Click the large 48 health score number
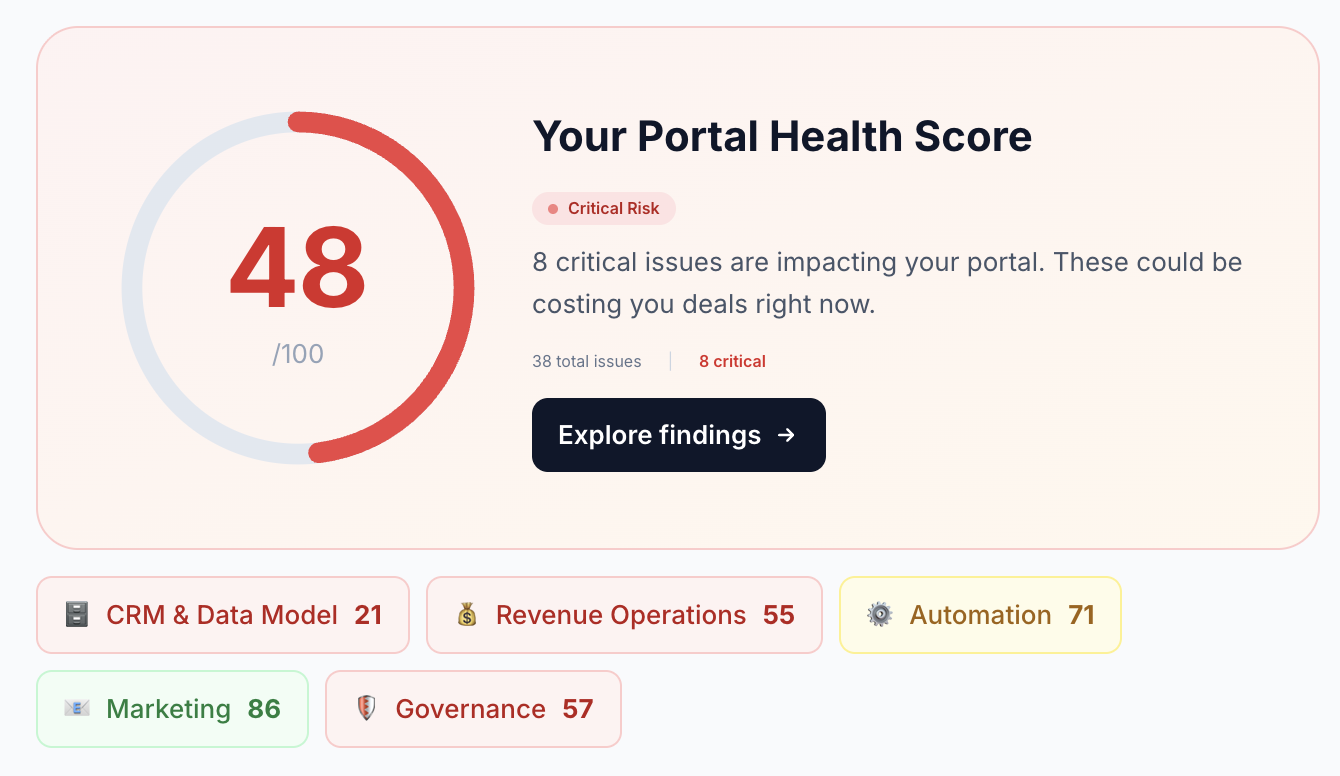1340x776 pixels. click(x=298, y=269)
